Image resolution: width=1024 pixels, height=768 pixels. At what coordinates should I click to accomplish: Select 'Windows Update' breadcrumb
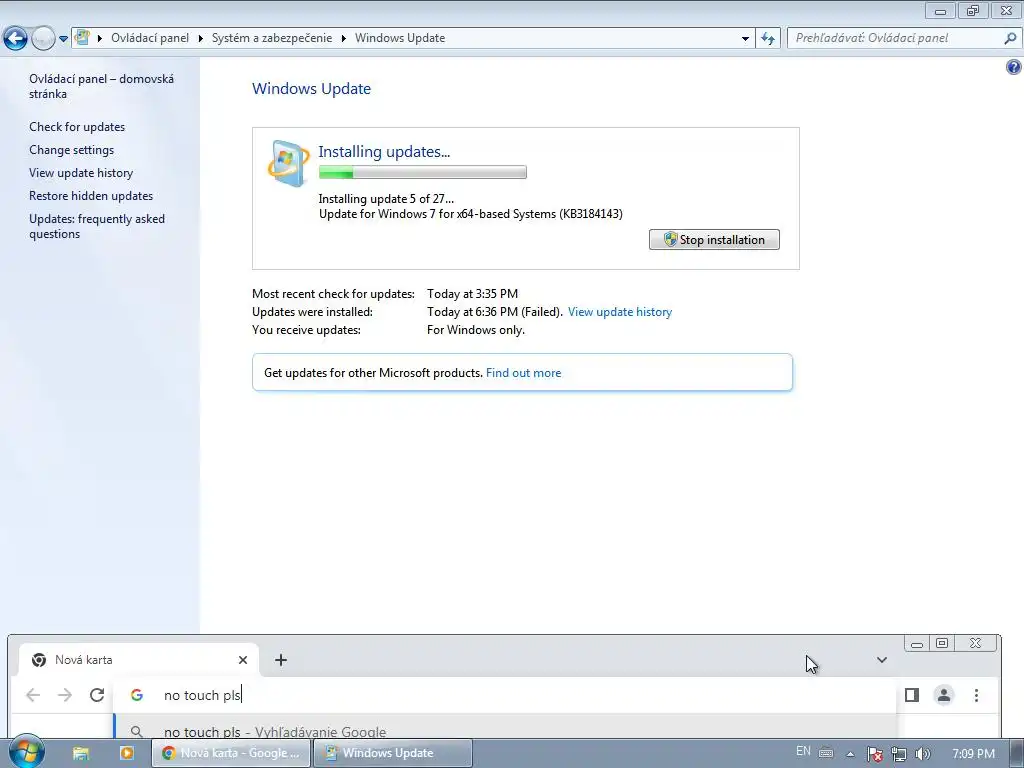click(x=400, y=38)
